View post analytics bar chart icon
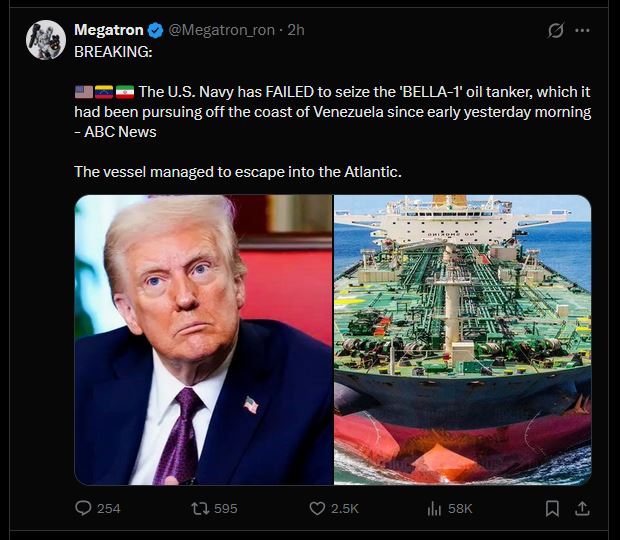620x540 pixels. pyautogui.click(x=434, y=508)
